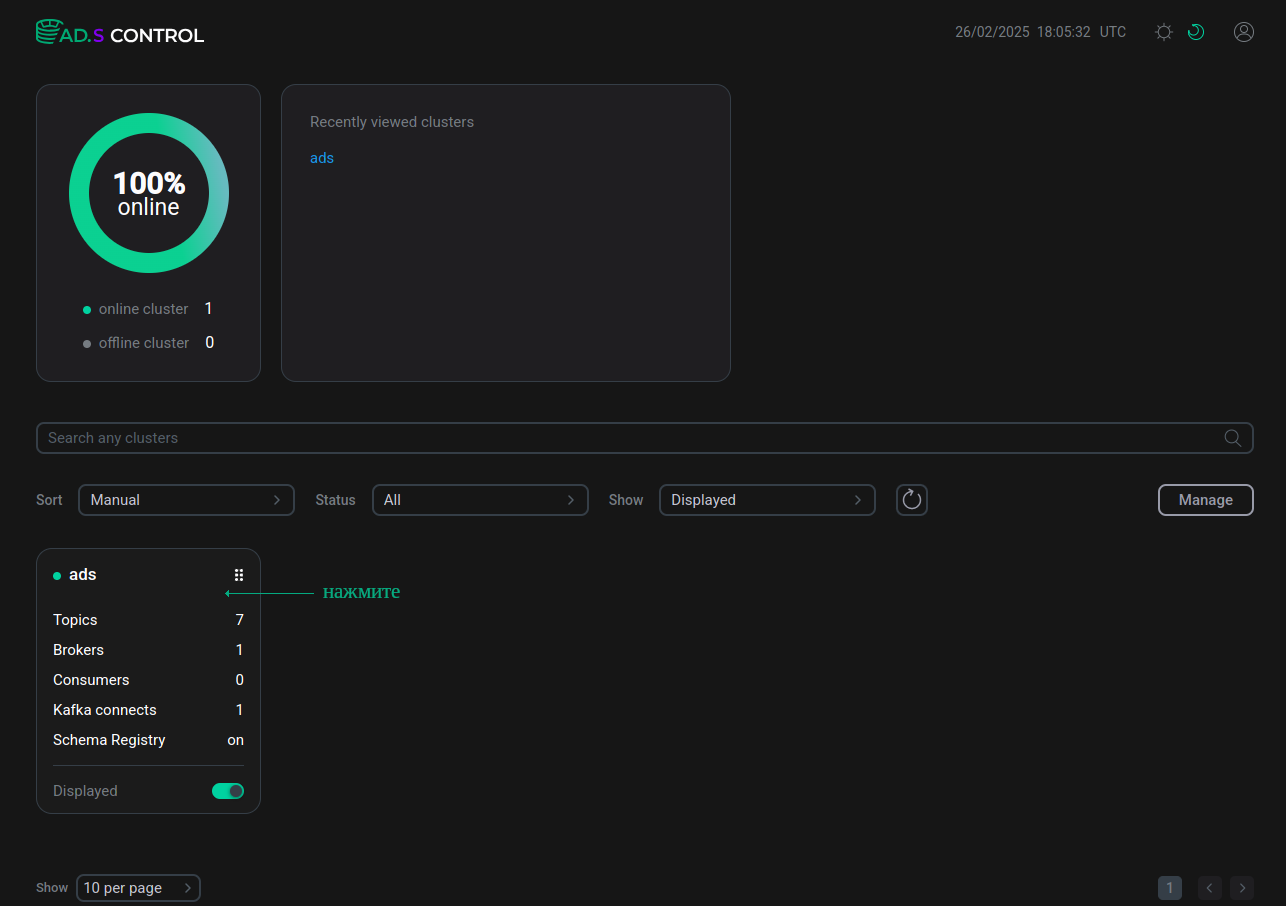Click the ads card drag handle
Screen dimensions: 1286x906
pyautogui.click(x=239, y=575)
